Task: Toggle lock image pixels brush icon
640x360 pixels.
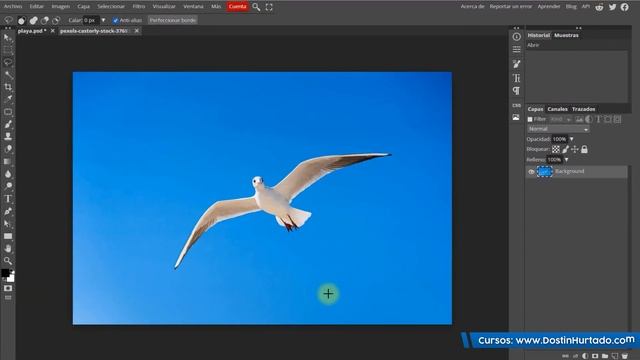Action: [565, 149]
